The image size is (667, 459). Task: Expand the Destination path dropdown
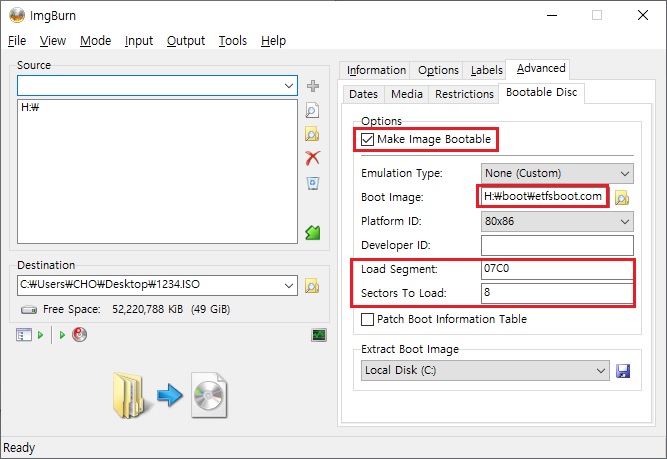tap(289, 285)
